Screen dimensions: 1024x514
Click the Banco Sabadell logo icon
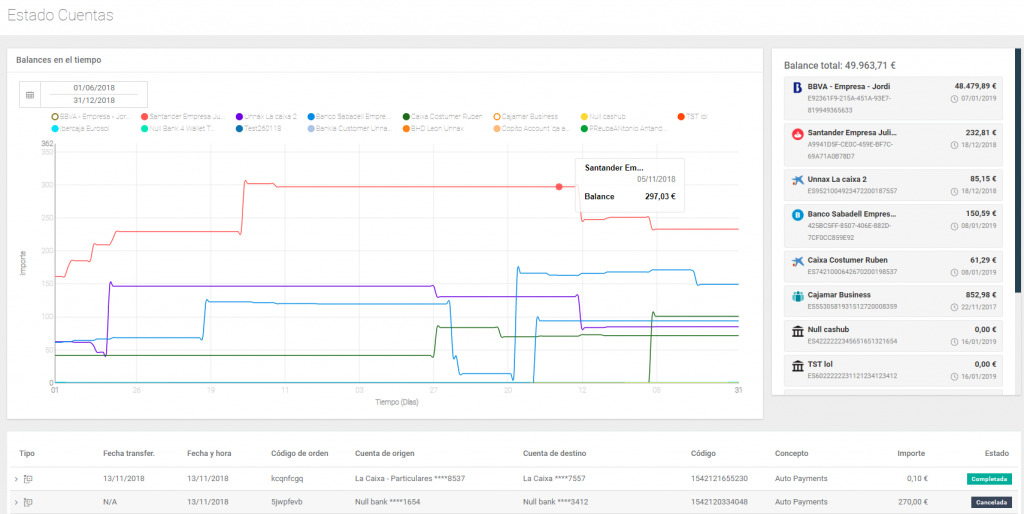coord(798,214)
